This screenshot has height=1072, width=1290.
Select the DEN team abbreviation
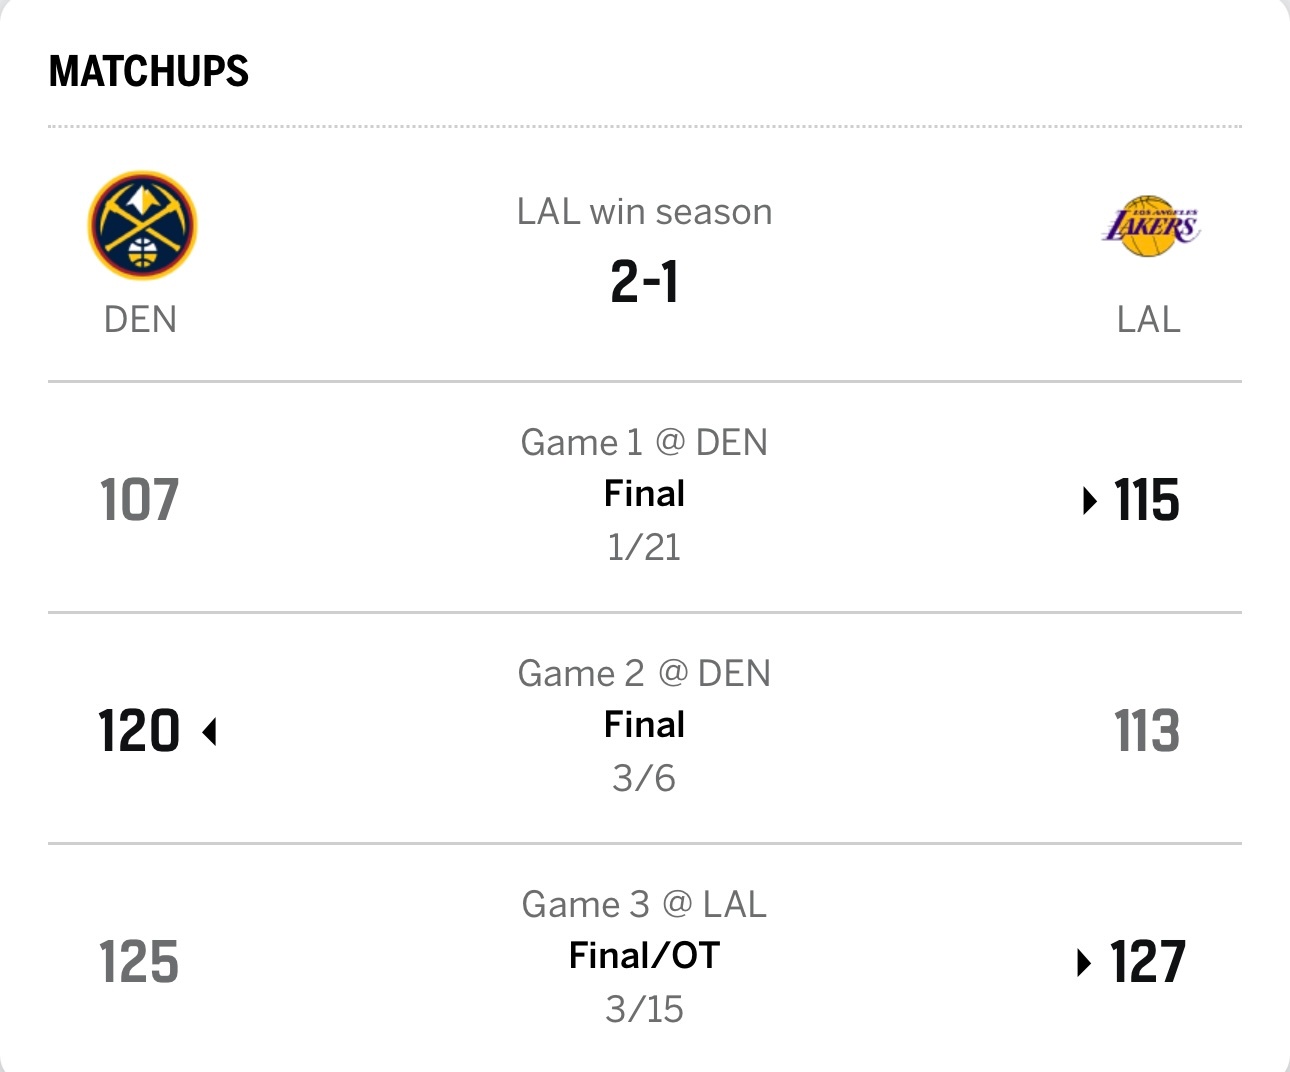click(140, 320)
